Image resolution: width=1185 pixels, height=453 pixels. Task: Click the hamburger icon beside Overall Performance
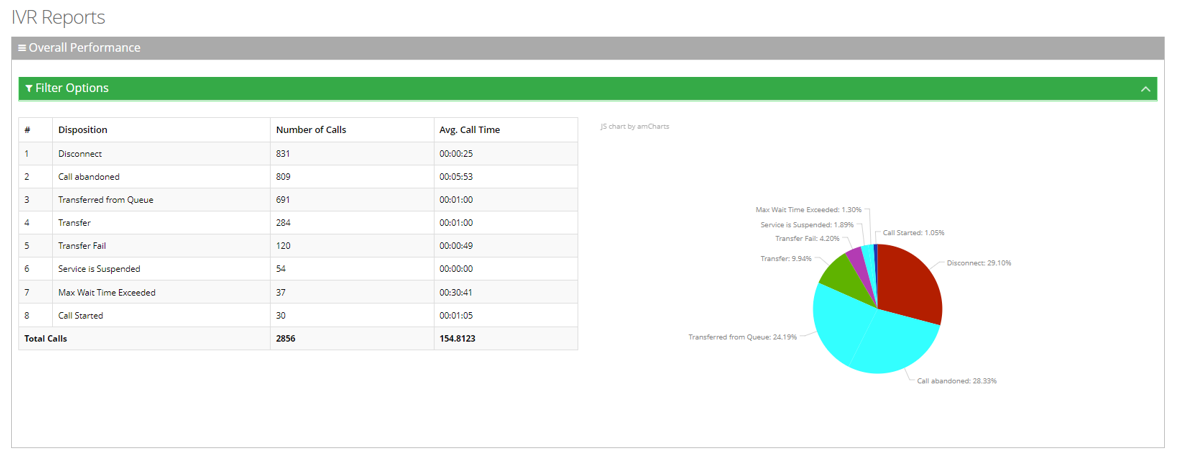tap(22, 48)
